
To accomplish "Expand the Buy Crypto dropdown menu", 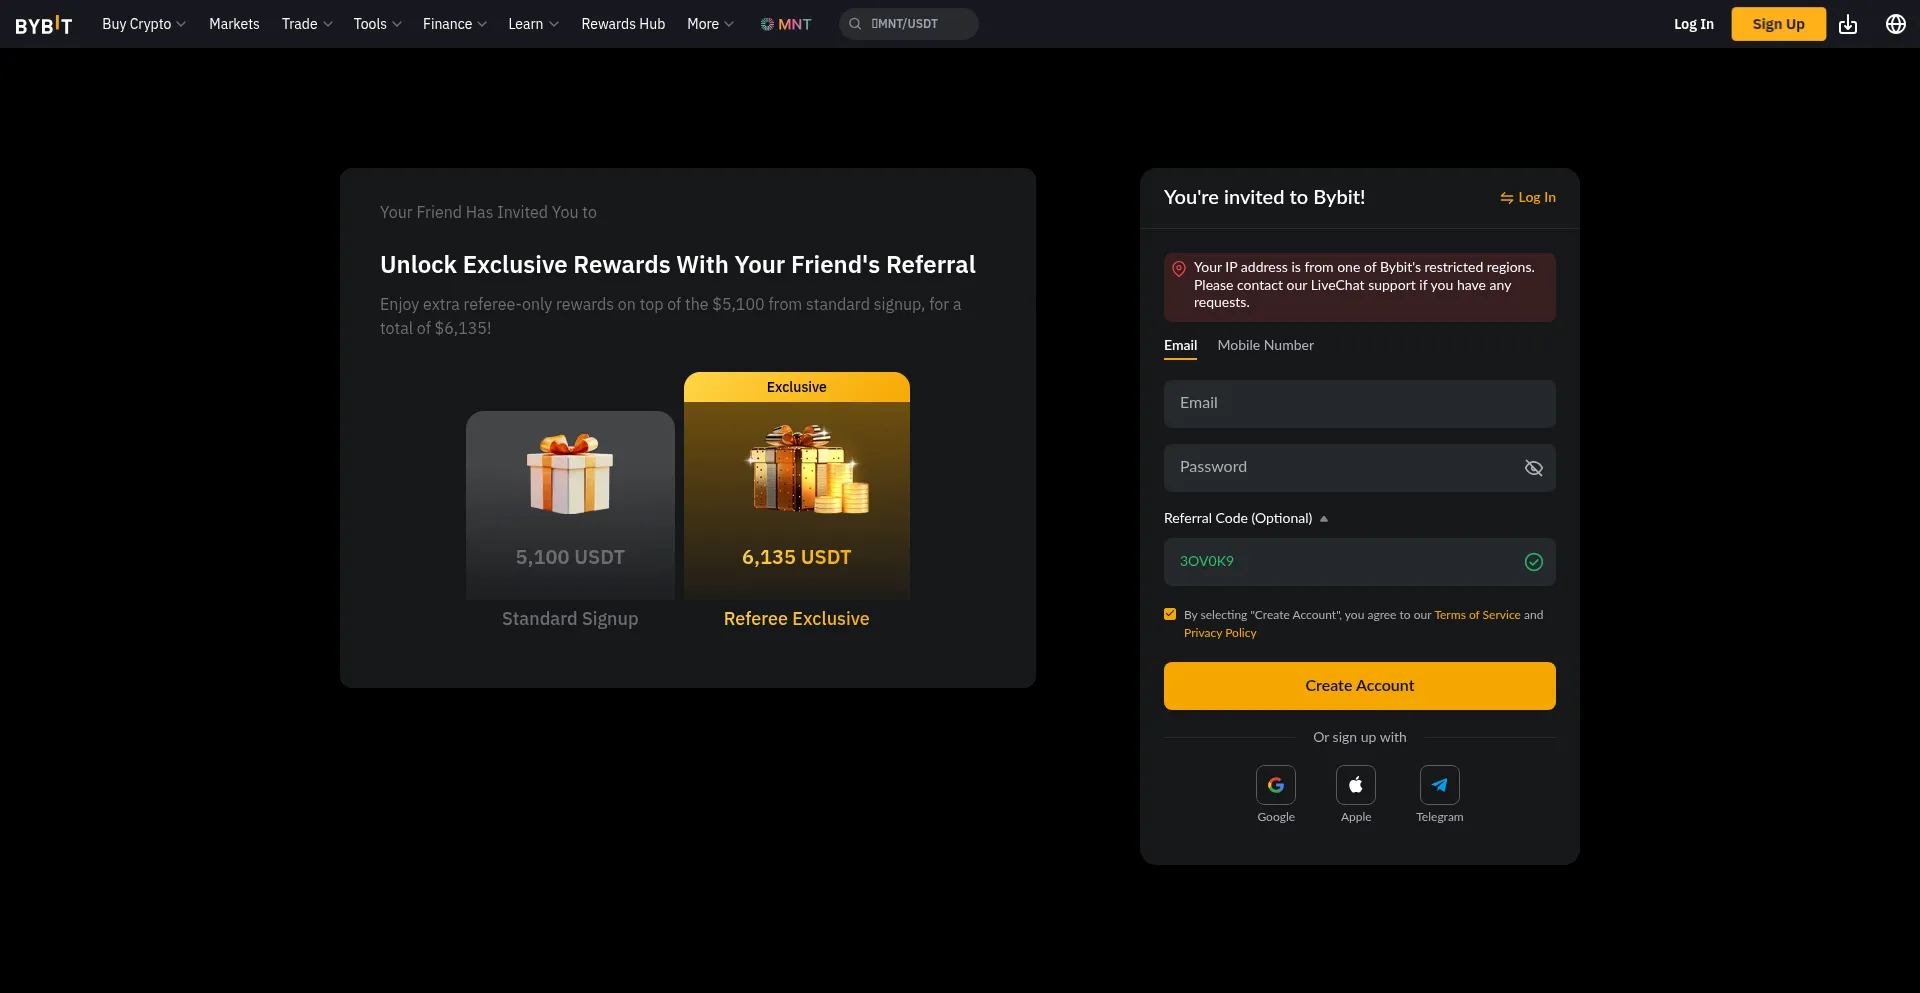I will click(143, 24).
